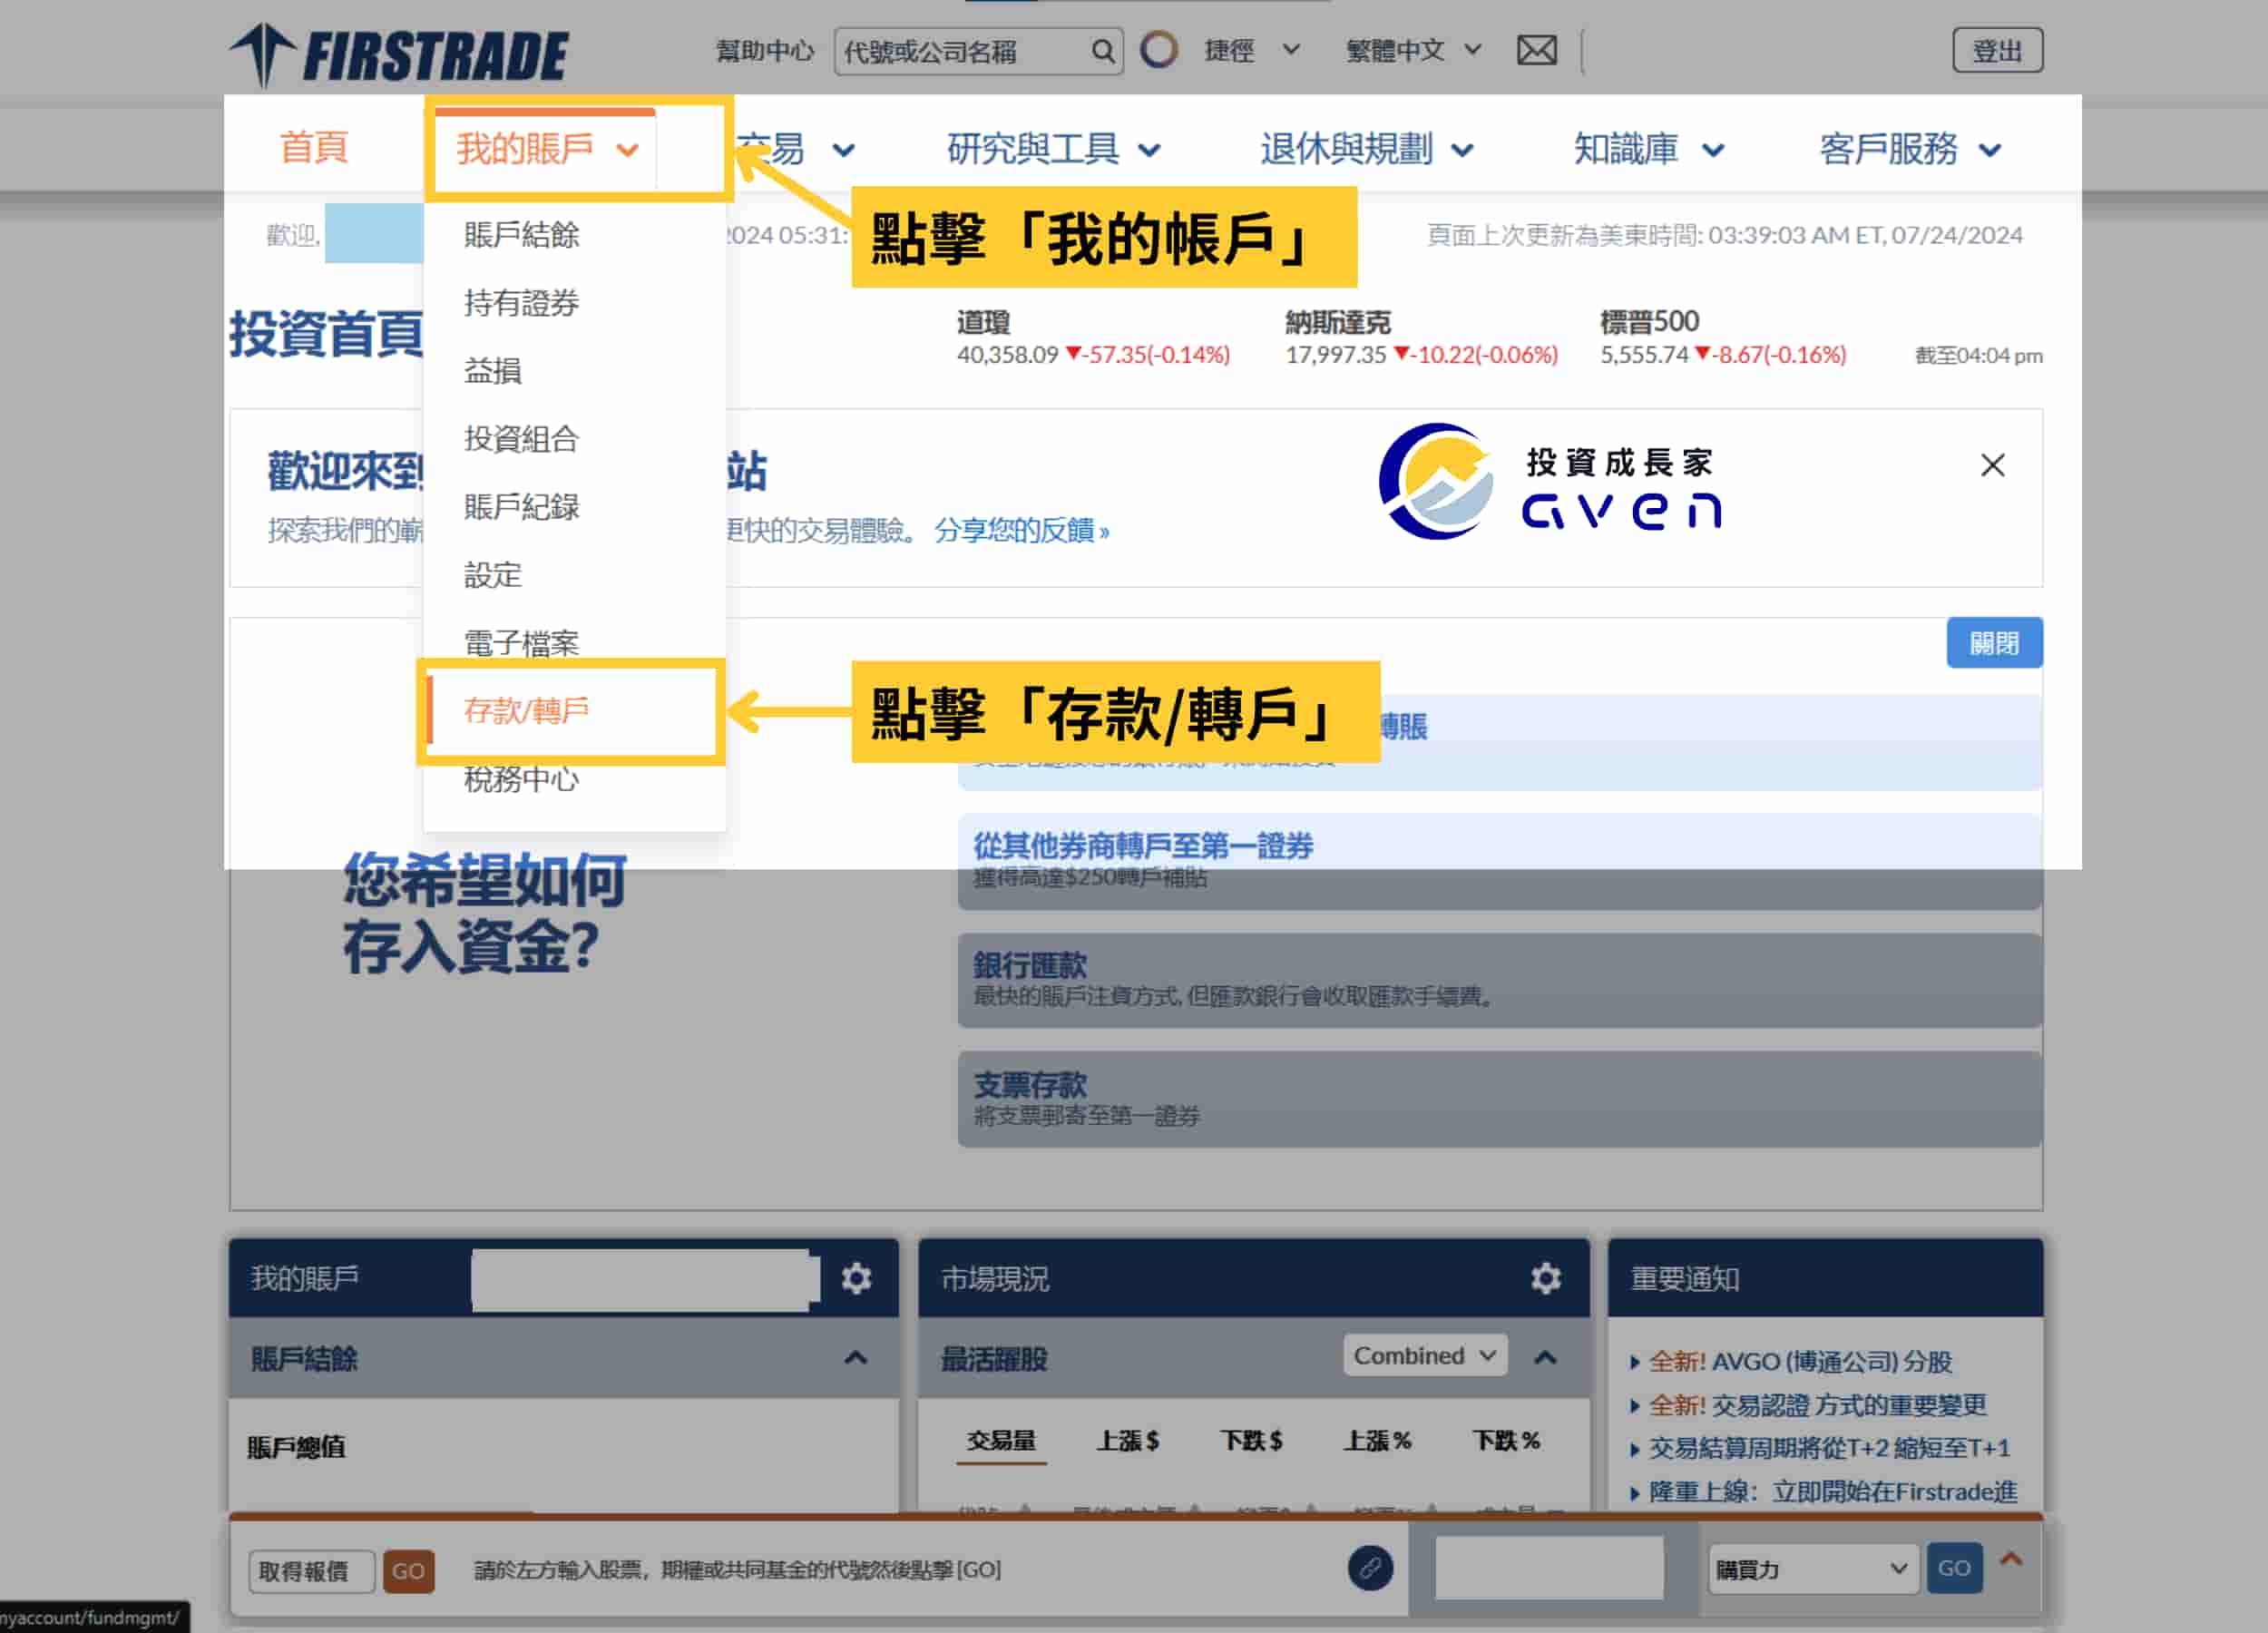Click the stock symbol input field

pos(1548,1569)
